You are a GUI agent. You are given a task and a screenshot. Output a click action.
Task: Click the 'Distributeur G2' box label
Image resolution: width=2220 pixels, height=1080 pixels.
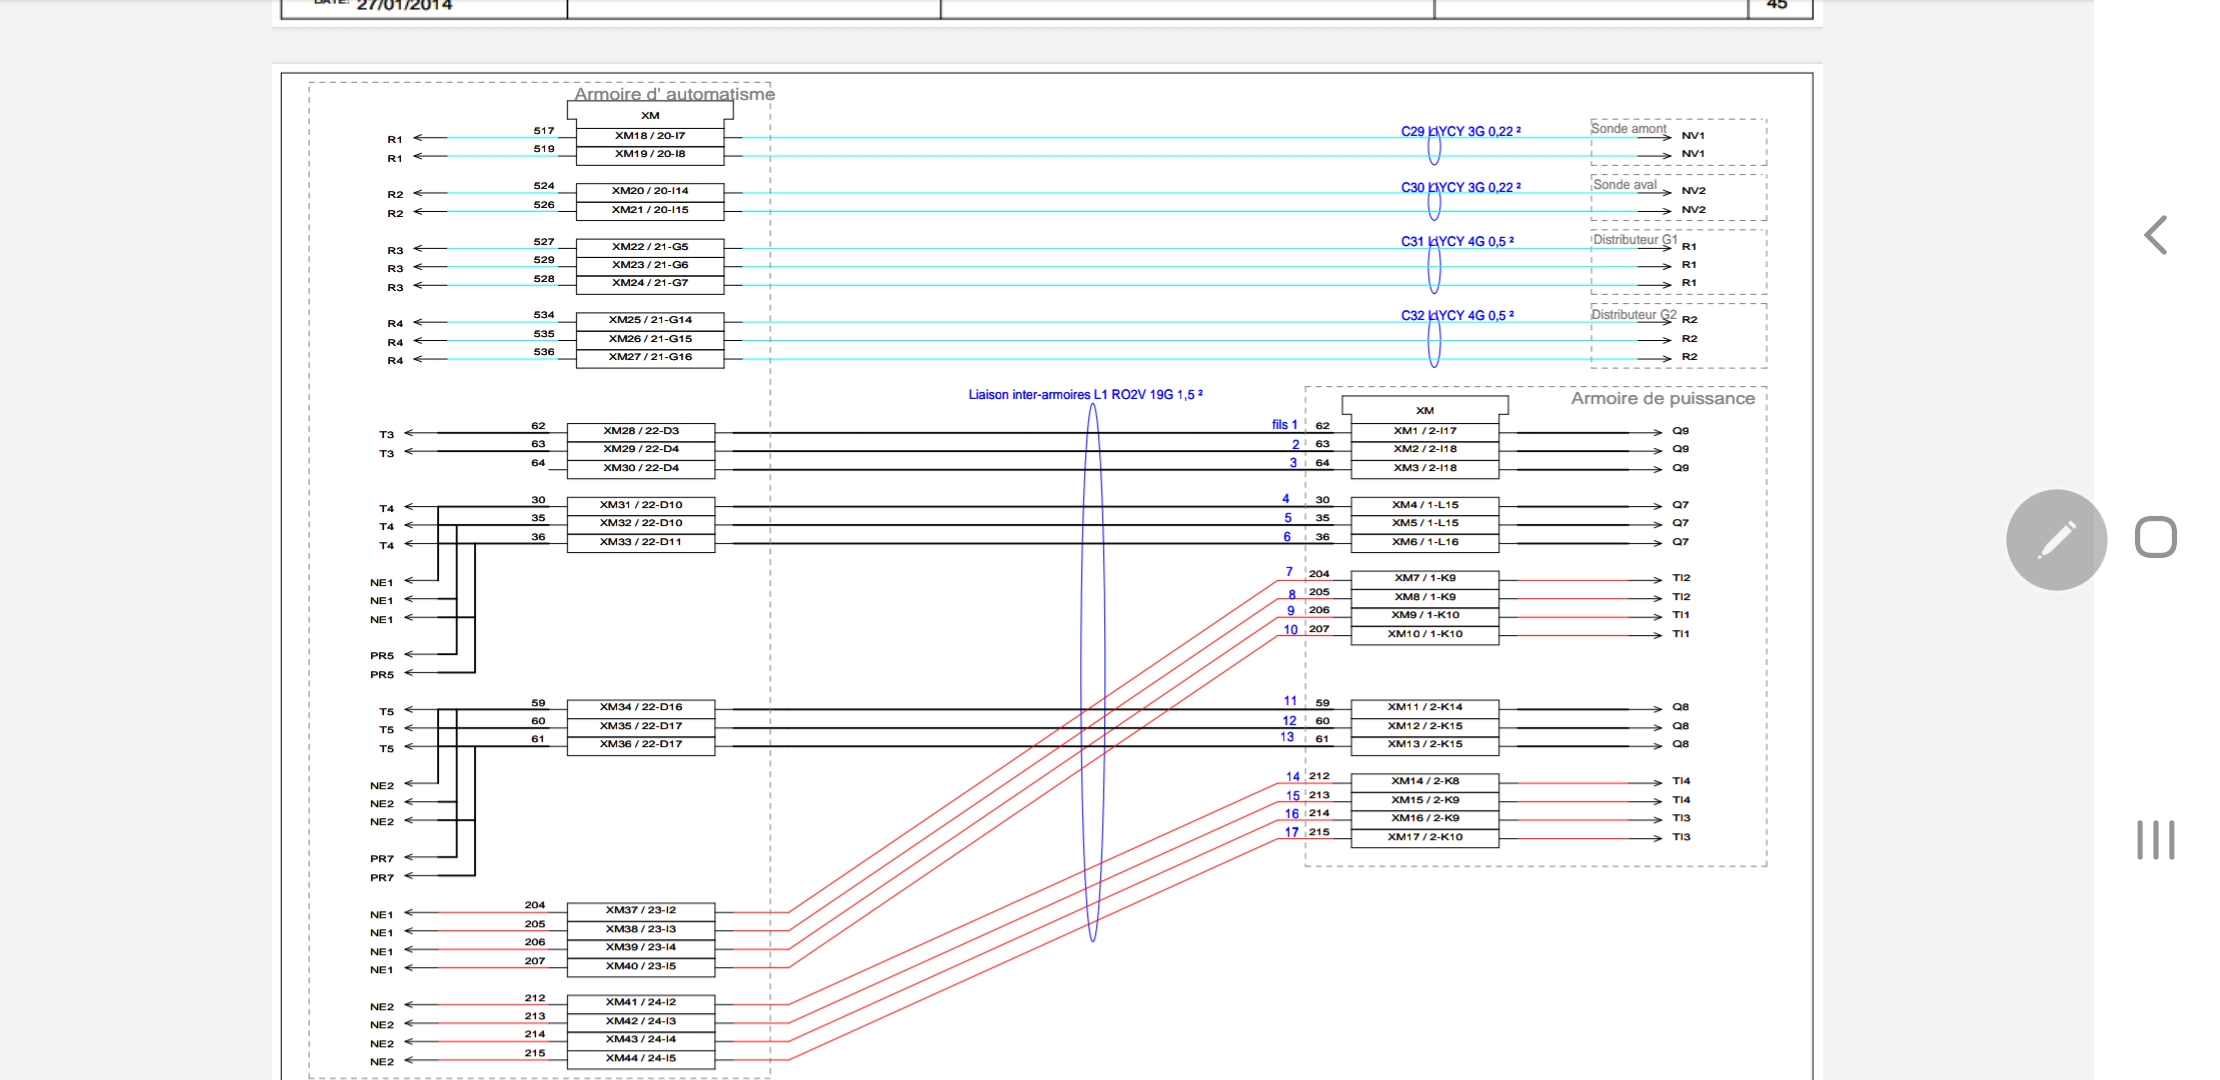click(x=1633, y=314)
